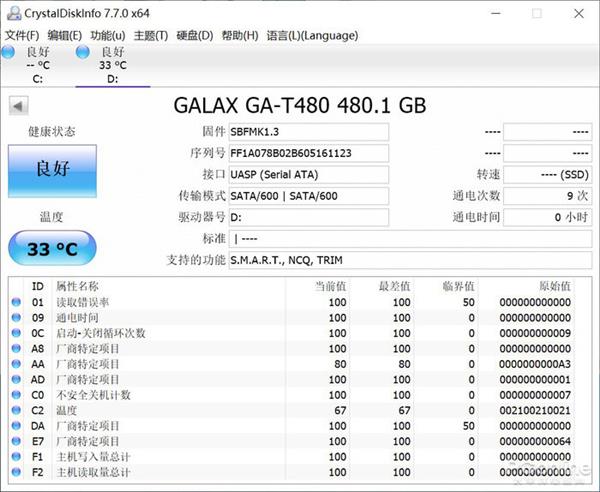
Task: Click the power on hours field 0 小时
Action: coord(548,217)
